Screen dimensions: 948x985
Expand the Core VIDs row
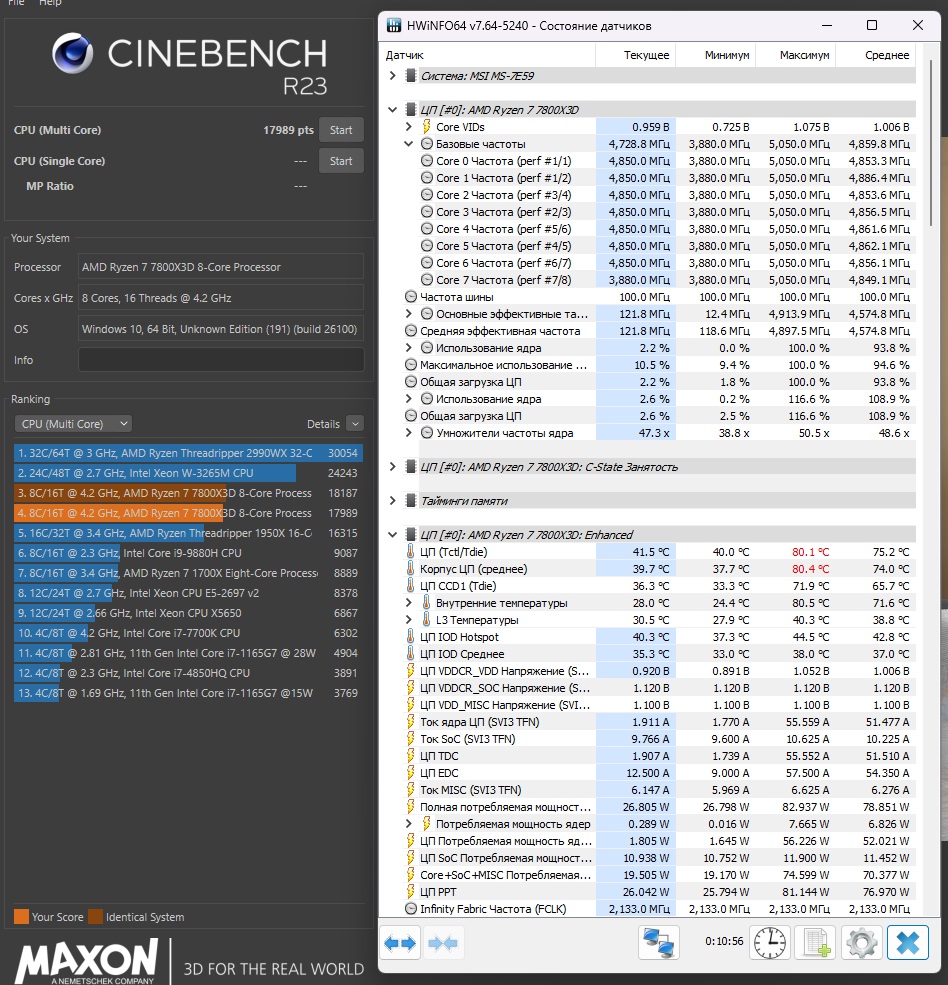408,127
